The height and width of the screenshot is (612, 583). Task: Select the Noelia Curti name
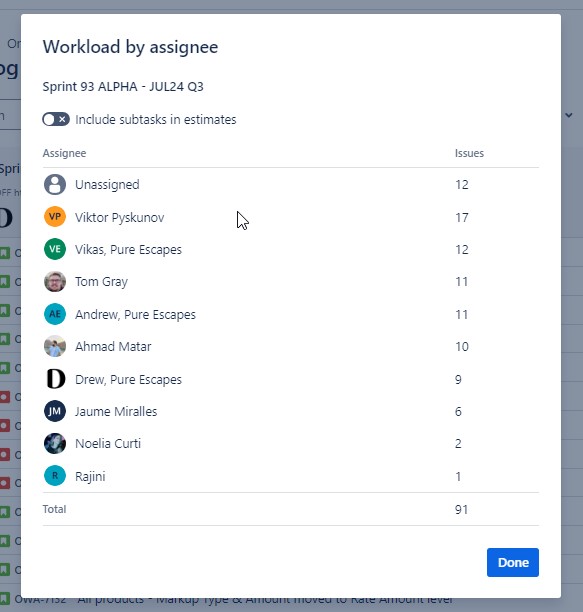point(108,444)
